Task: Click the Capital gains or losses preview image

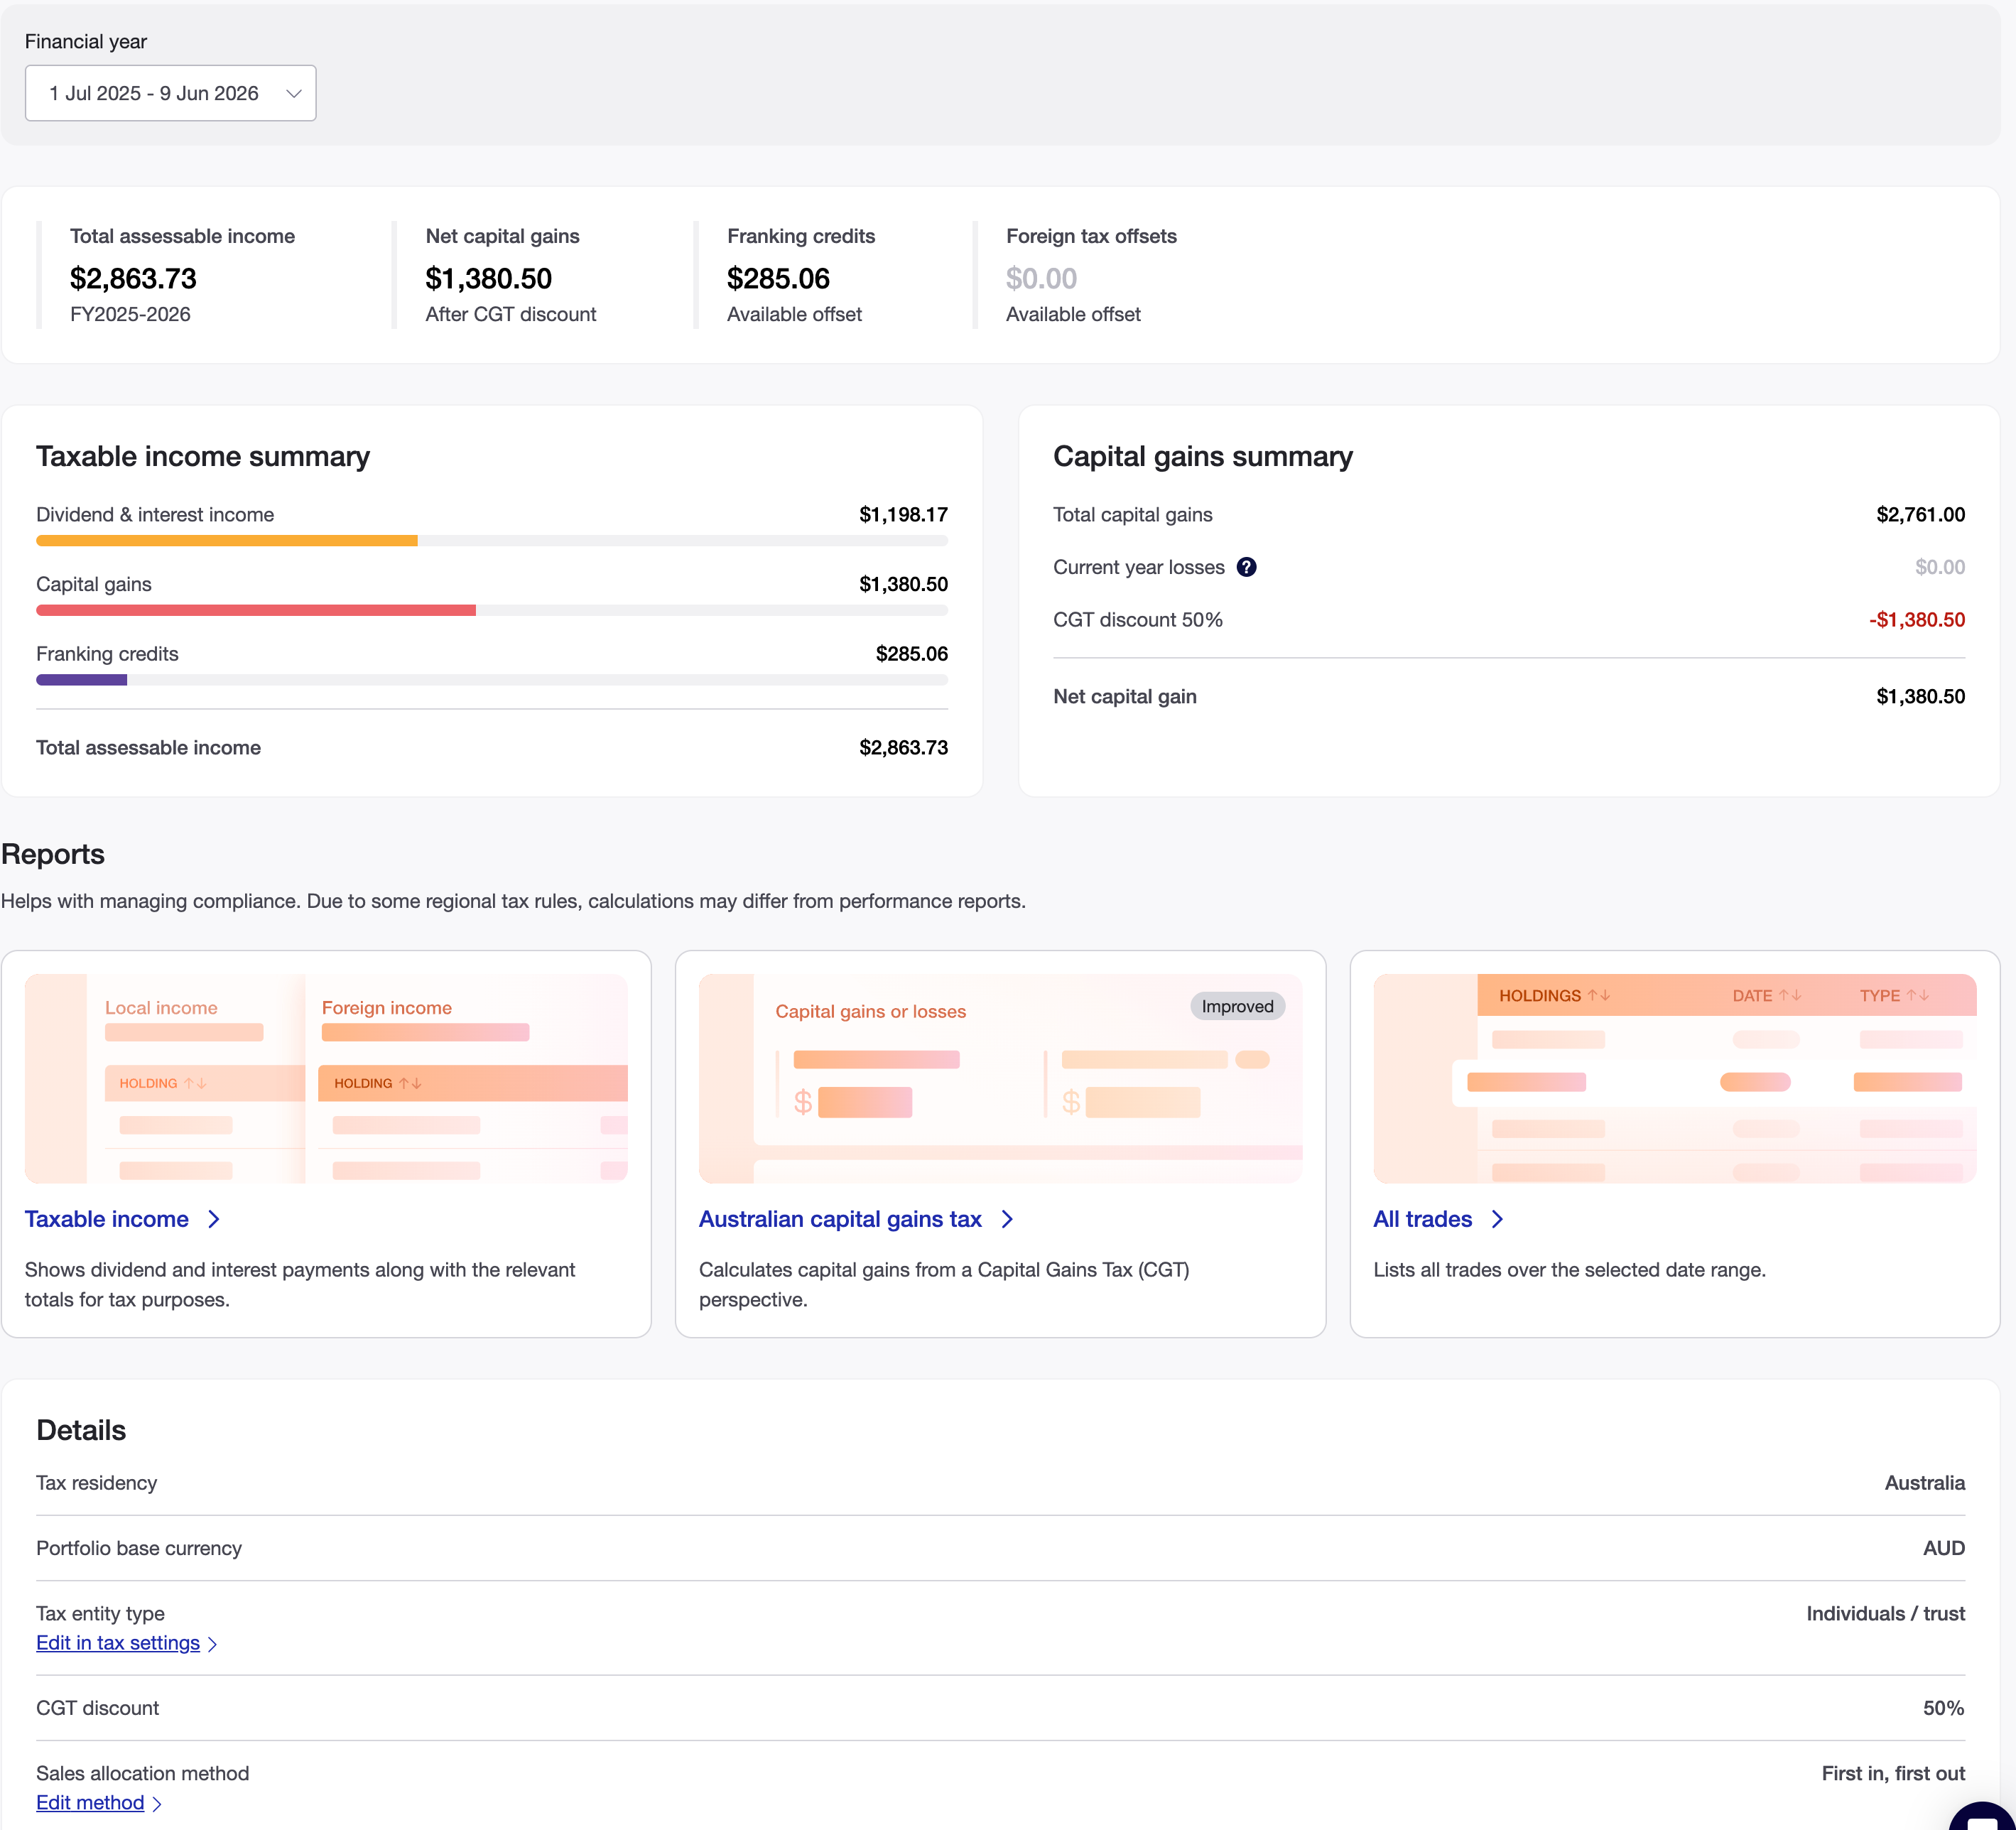Action: pyautogui.click(x=1000, y=1078)
